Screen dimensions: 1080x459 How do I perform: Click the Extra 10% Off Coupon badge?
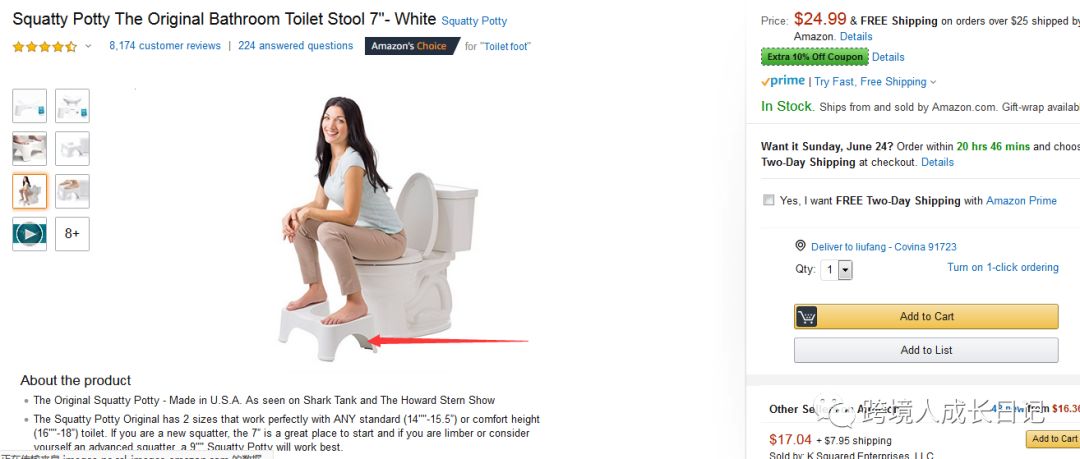815,57
